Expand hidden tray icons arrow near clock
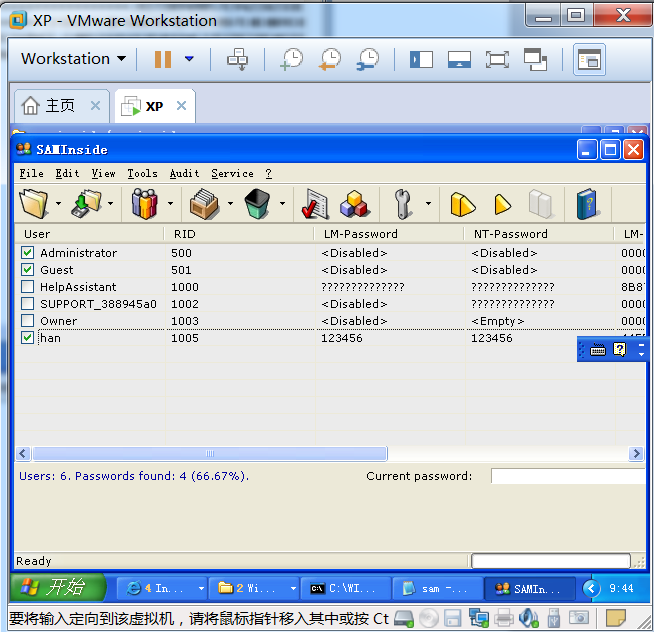Screen dimensions: 654x632 click(591, 589)
